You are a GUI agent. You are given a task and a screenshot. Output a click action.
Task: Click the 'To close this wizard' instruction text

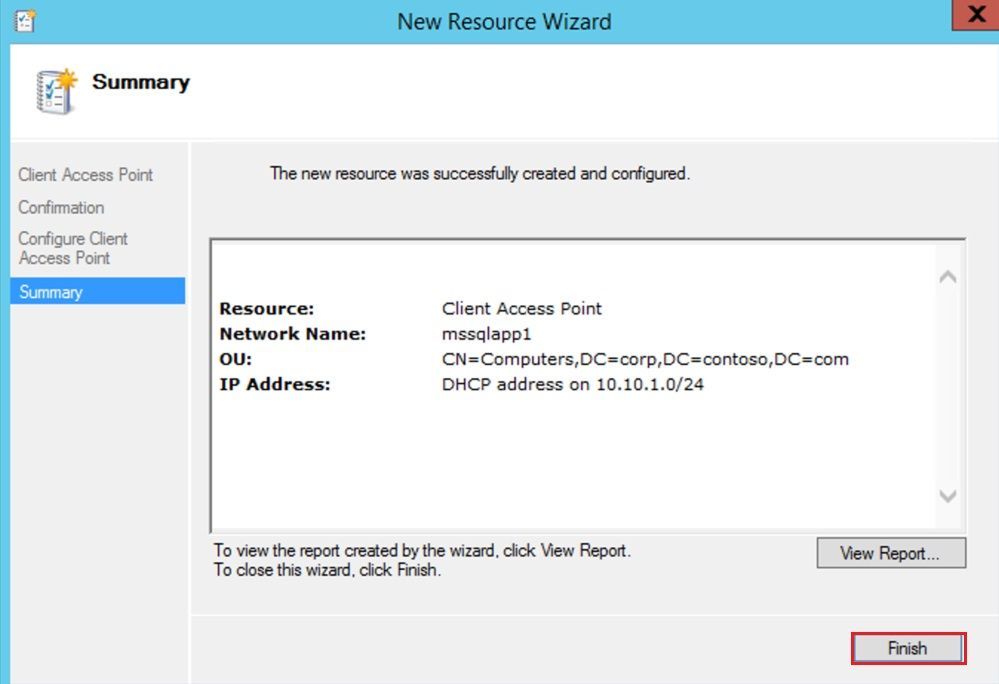coord(327,569)
